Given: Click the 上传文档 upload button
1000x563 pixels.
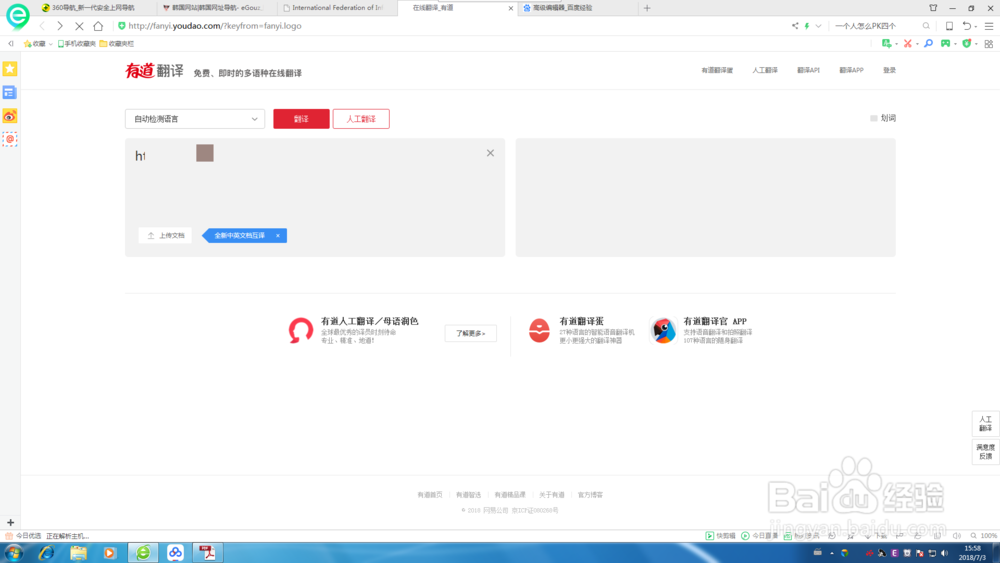Looking at the screenshot, I should point(165,235).
